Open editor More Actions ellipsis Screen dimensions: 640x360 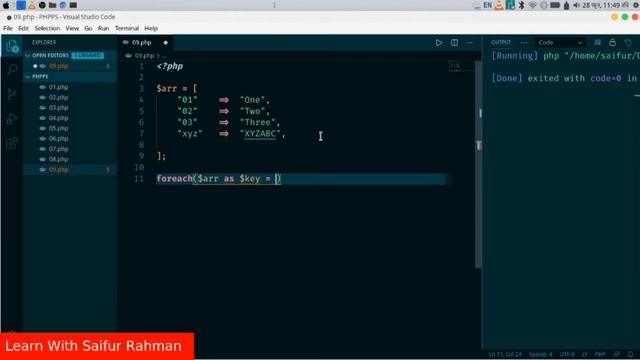point(469,42)
